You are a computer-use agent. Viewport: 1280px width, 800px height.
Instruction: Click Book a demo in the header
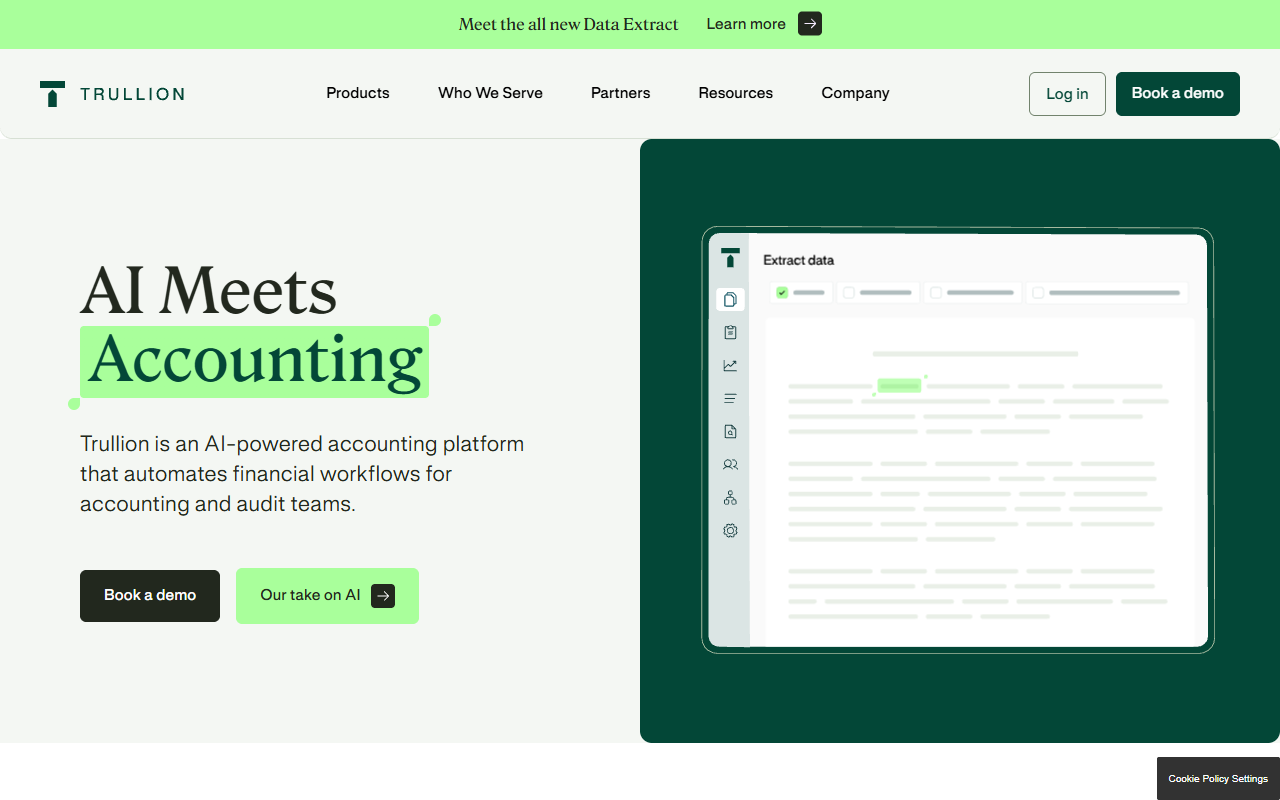point(1178,94)
